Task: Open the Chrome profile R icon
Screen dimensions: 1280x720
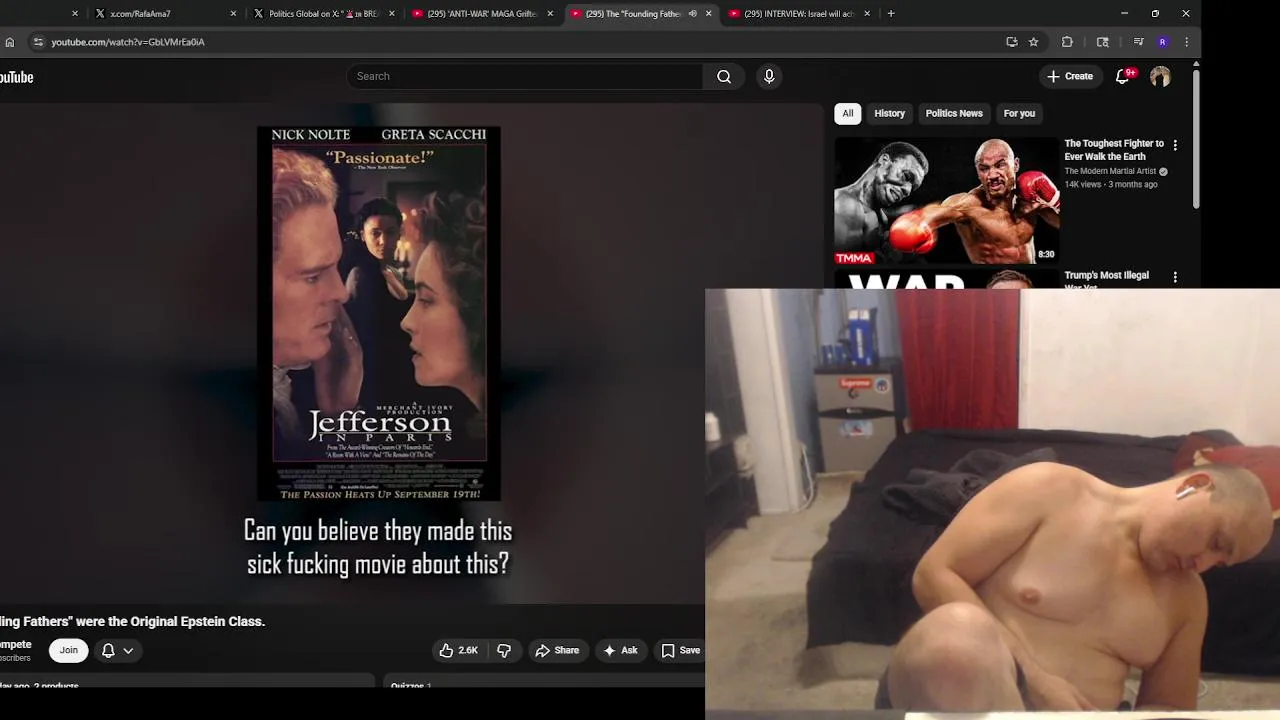Action: [1162, 42]
